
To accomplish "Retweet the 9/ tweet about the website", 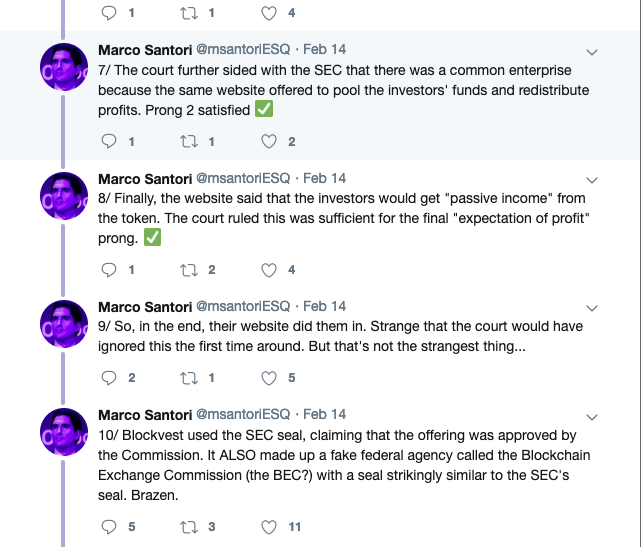I will [188, 378].
